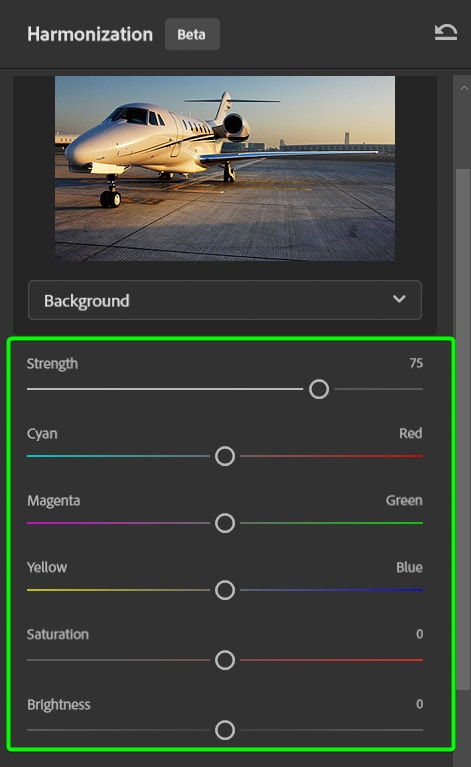This screenshot has width=471, height=767.
Task: Click the reset arrow icon in header
Action: tap(446, 33)
